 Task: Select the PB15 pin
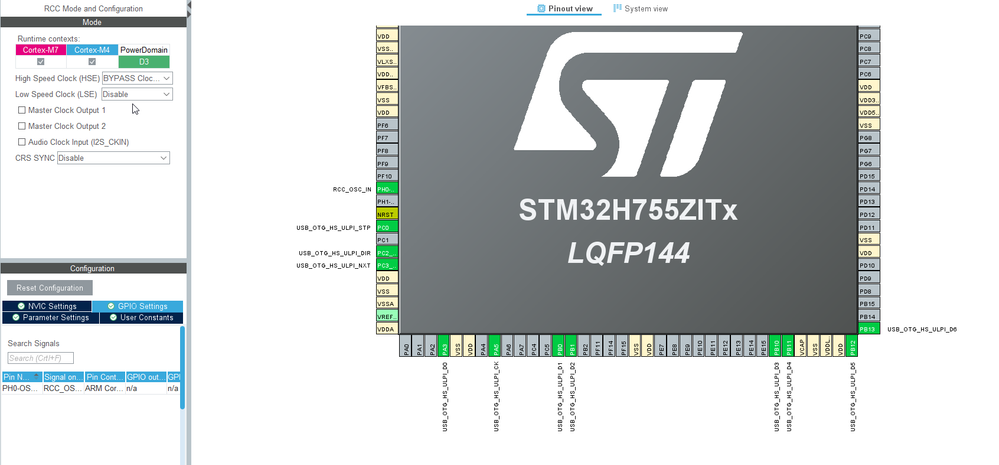(869, 304)
